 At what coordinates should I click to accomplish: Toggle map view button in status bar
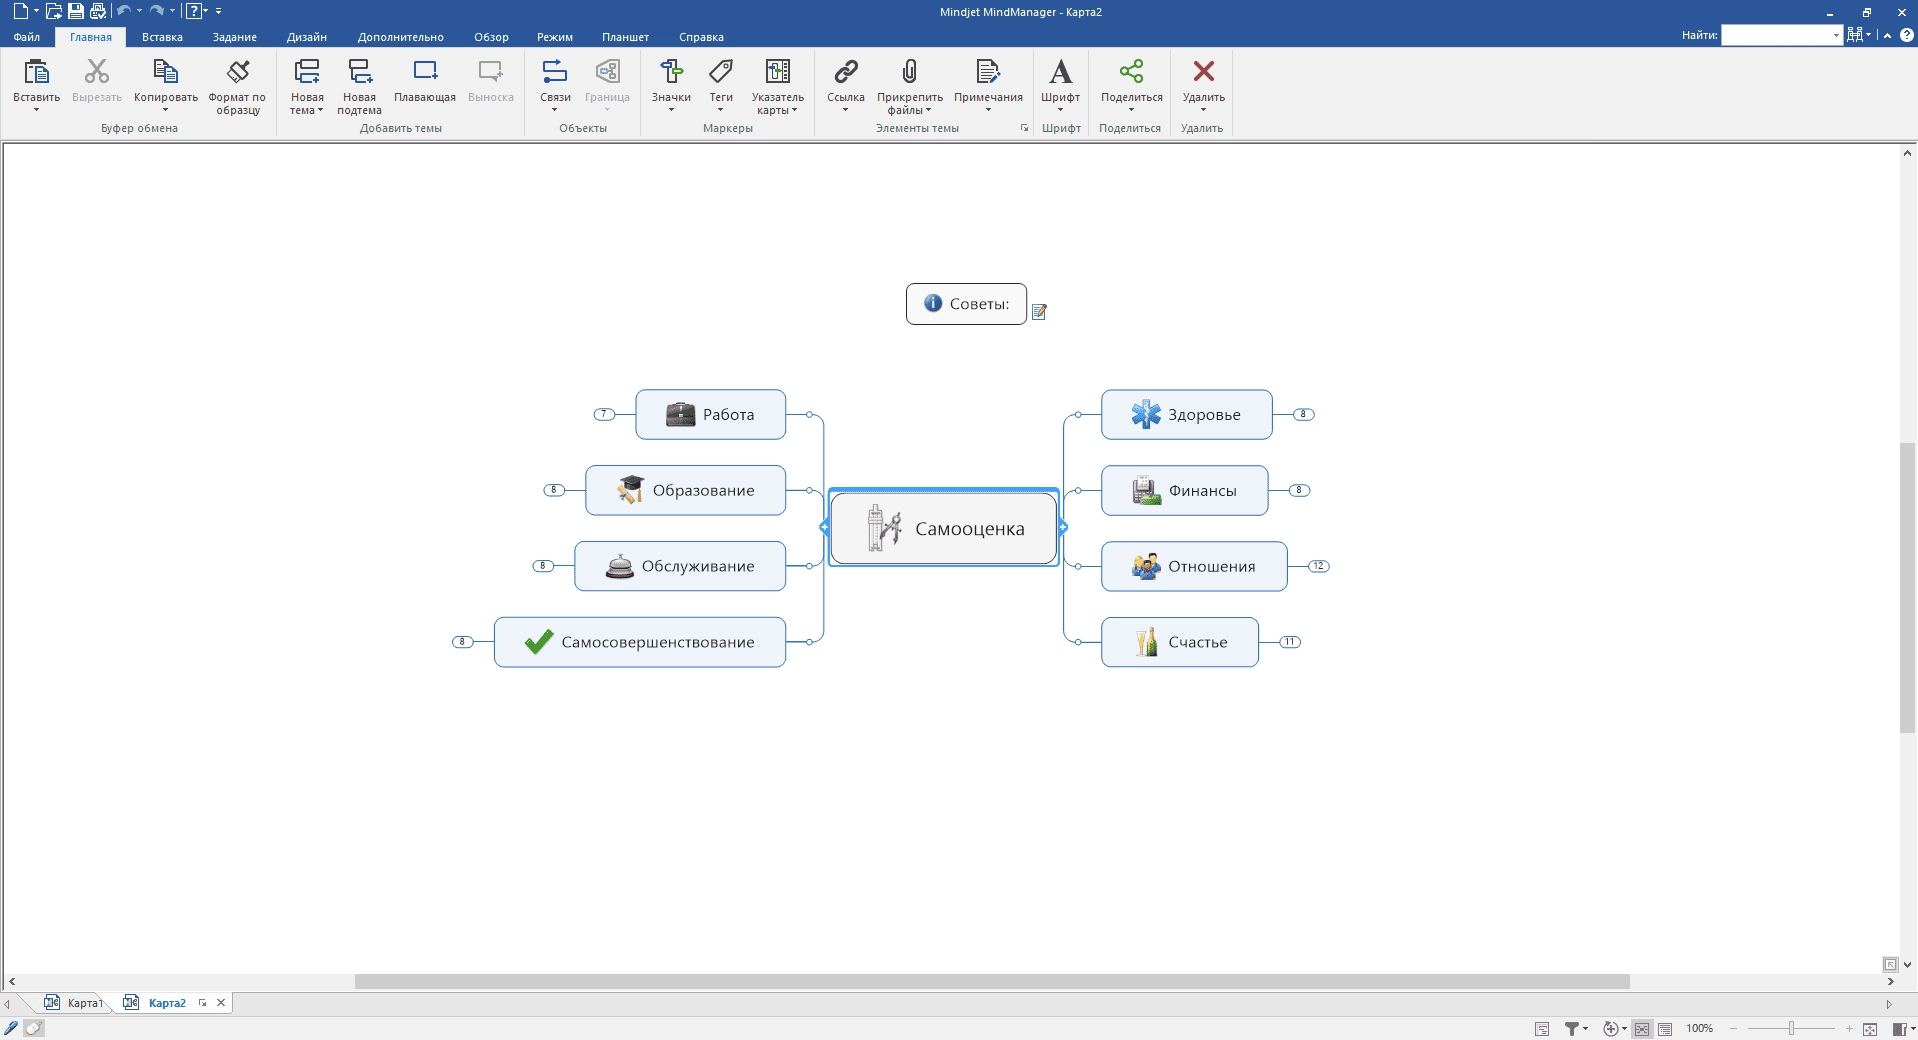point(1642,1029)
